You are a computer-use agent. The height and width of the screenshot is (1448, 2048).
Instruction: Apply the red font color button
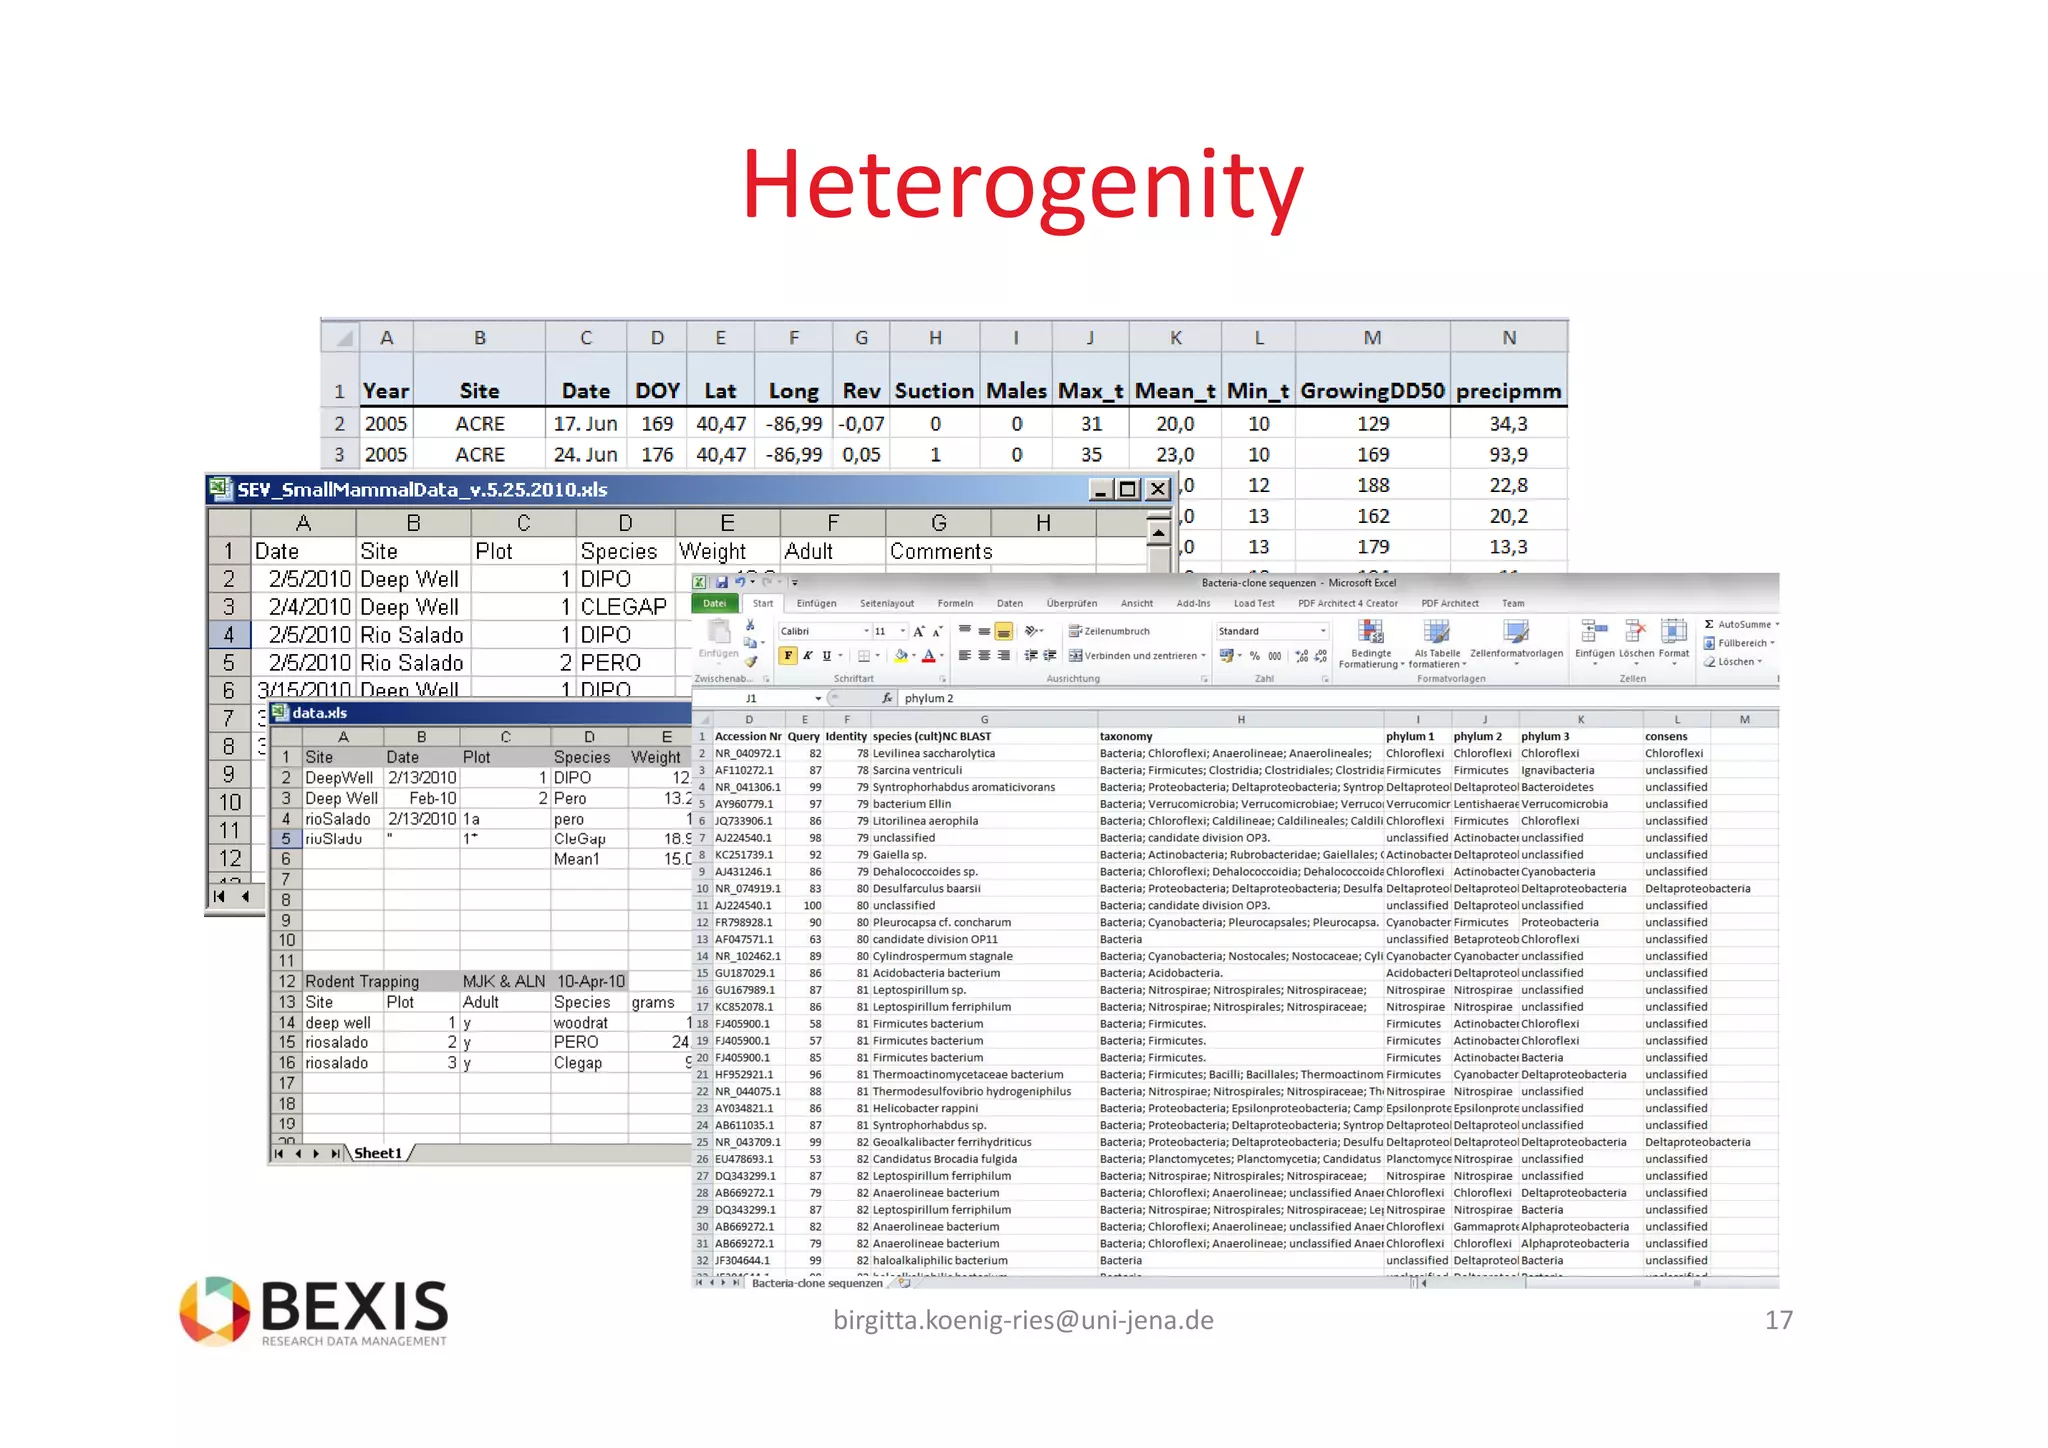(928, 656)
